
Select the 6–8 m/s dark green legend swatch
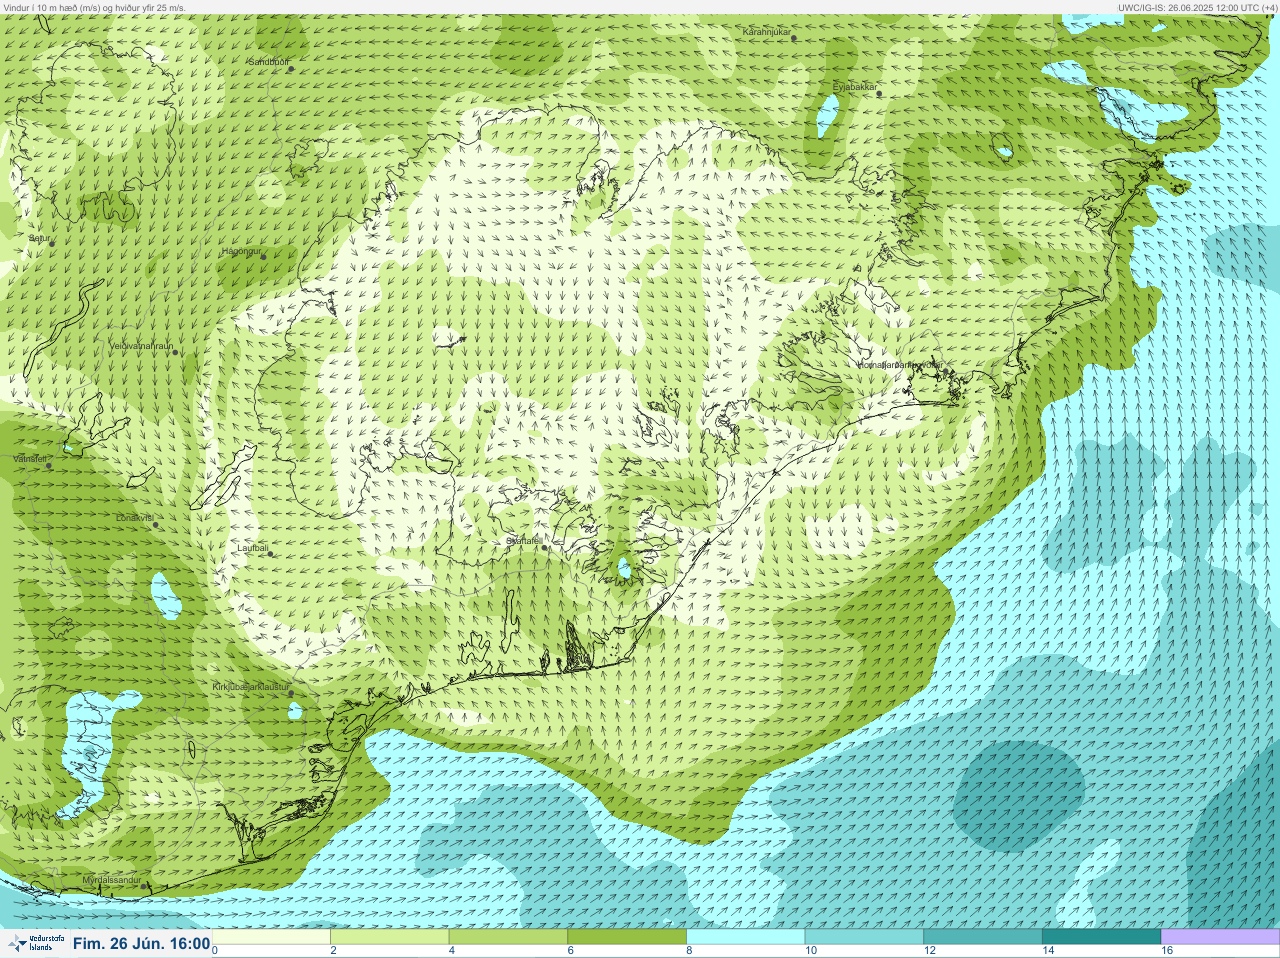coord(627,937)
